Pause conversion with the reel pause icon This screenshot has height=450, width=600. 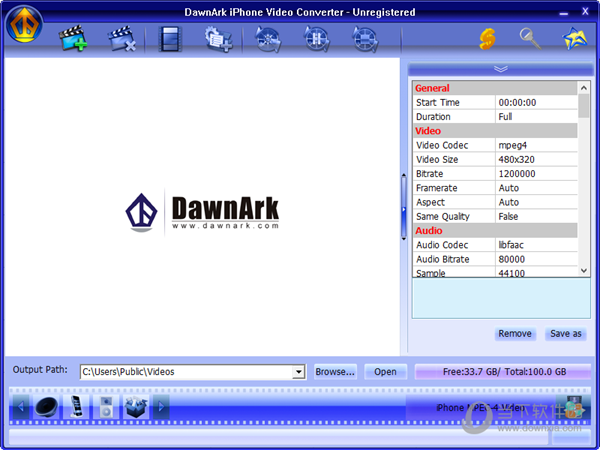317,39
